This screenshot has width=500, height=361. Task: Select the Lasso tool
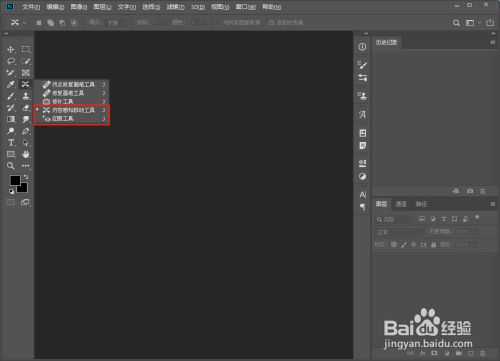[11, 61]
